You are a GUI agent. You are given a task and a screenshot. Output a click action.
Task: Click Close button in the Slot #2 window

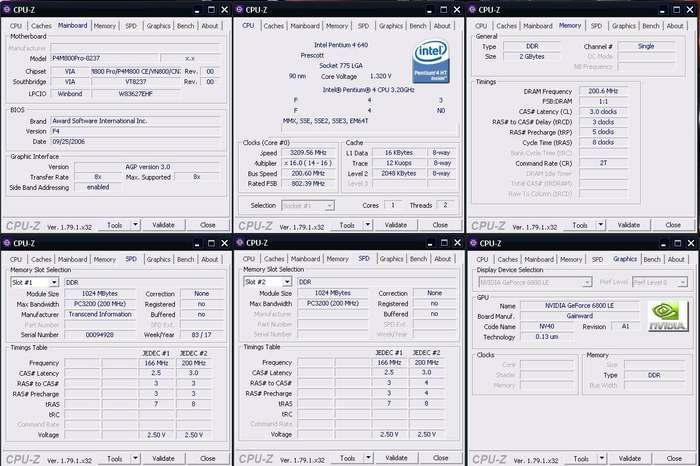440,458
